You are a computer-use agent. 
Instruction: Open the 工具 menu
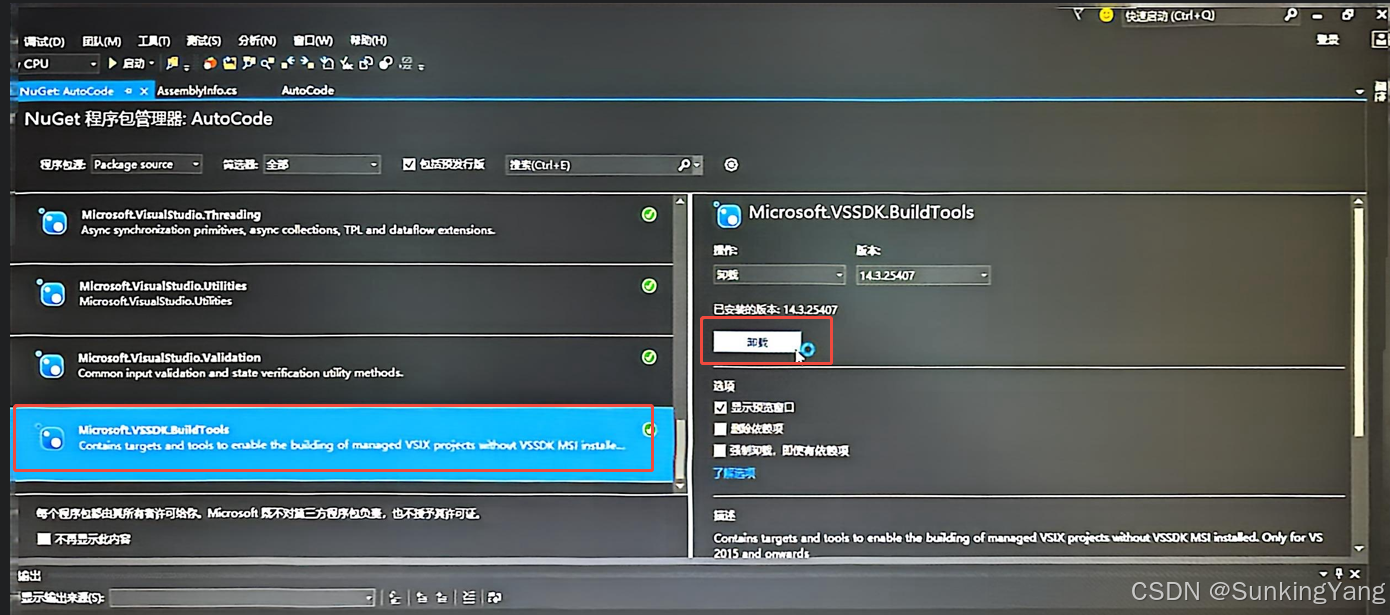tap(152, 40)
